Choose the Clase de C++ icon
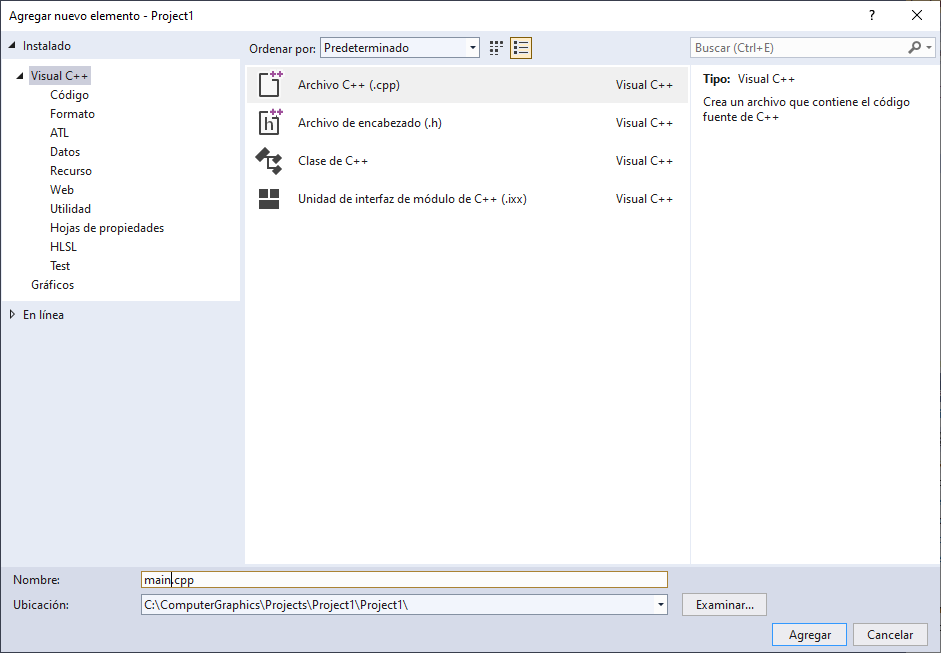The image size is (941, 653). (269, 161)
